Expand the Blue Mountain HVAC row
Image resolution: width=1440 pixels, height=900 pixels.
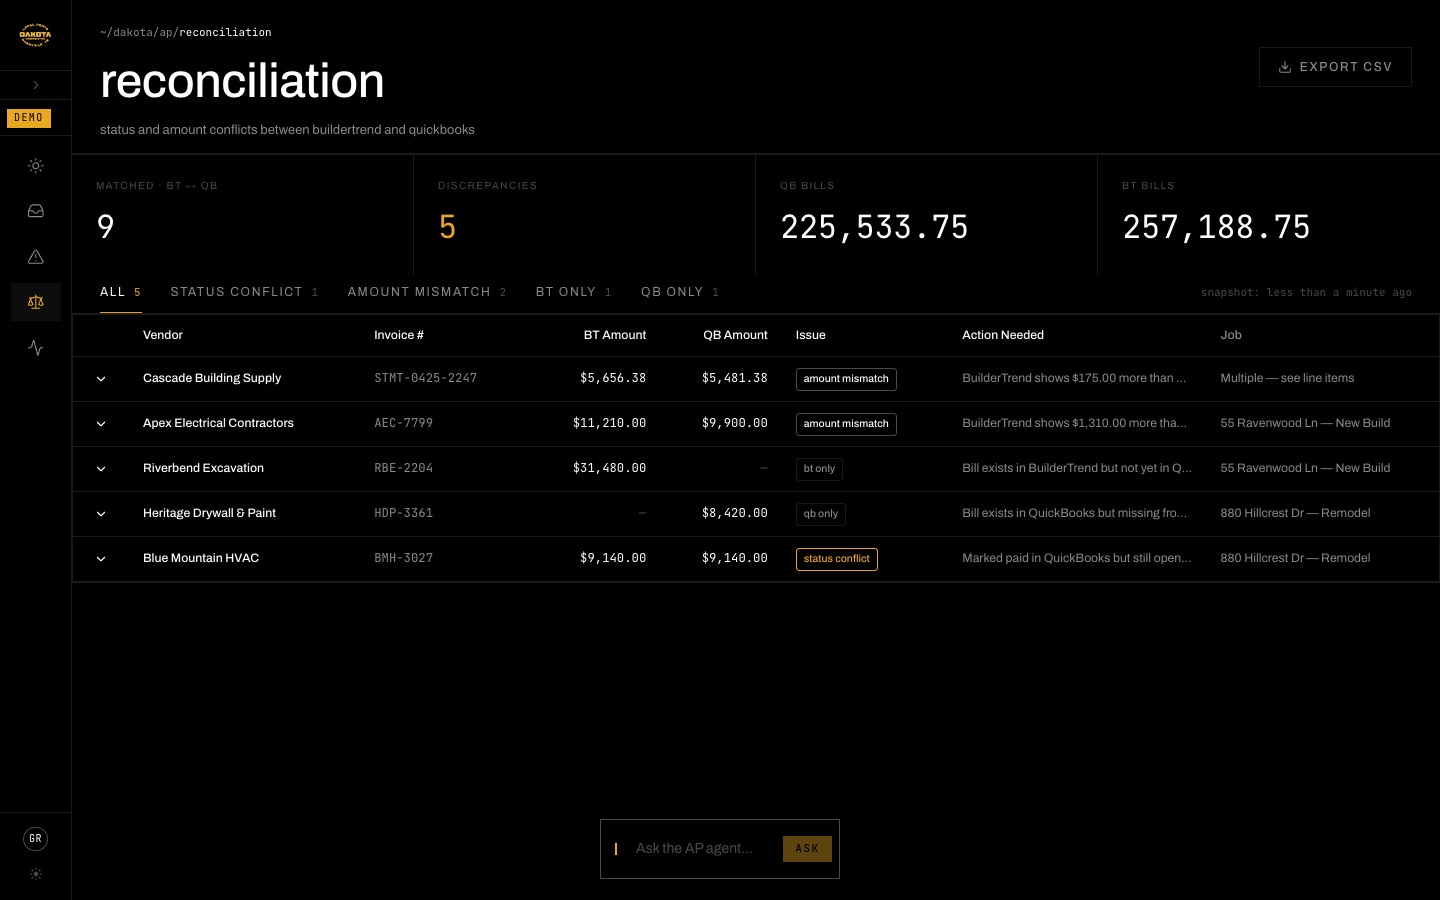coord(101,559)
